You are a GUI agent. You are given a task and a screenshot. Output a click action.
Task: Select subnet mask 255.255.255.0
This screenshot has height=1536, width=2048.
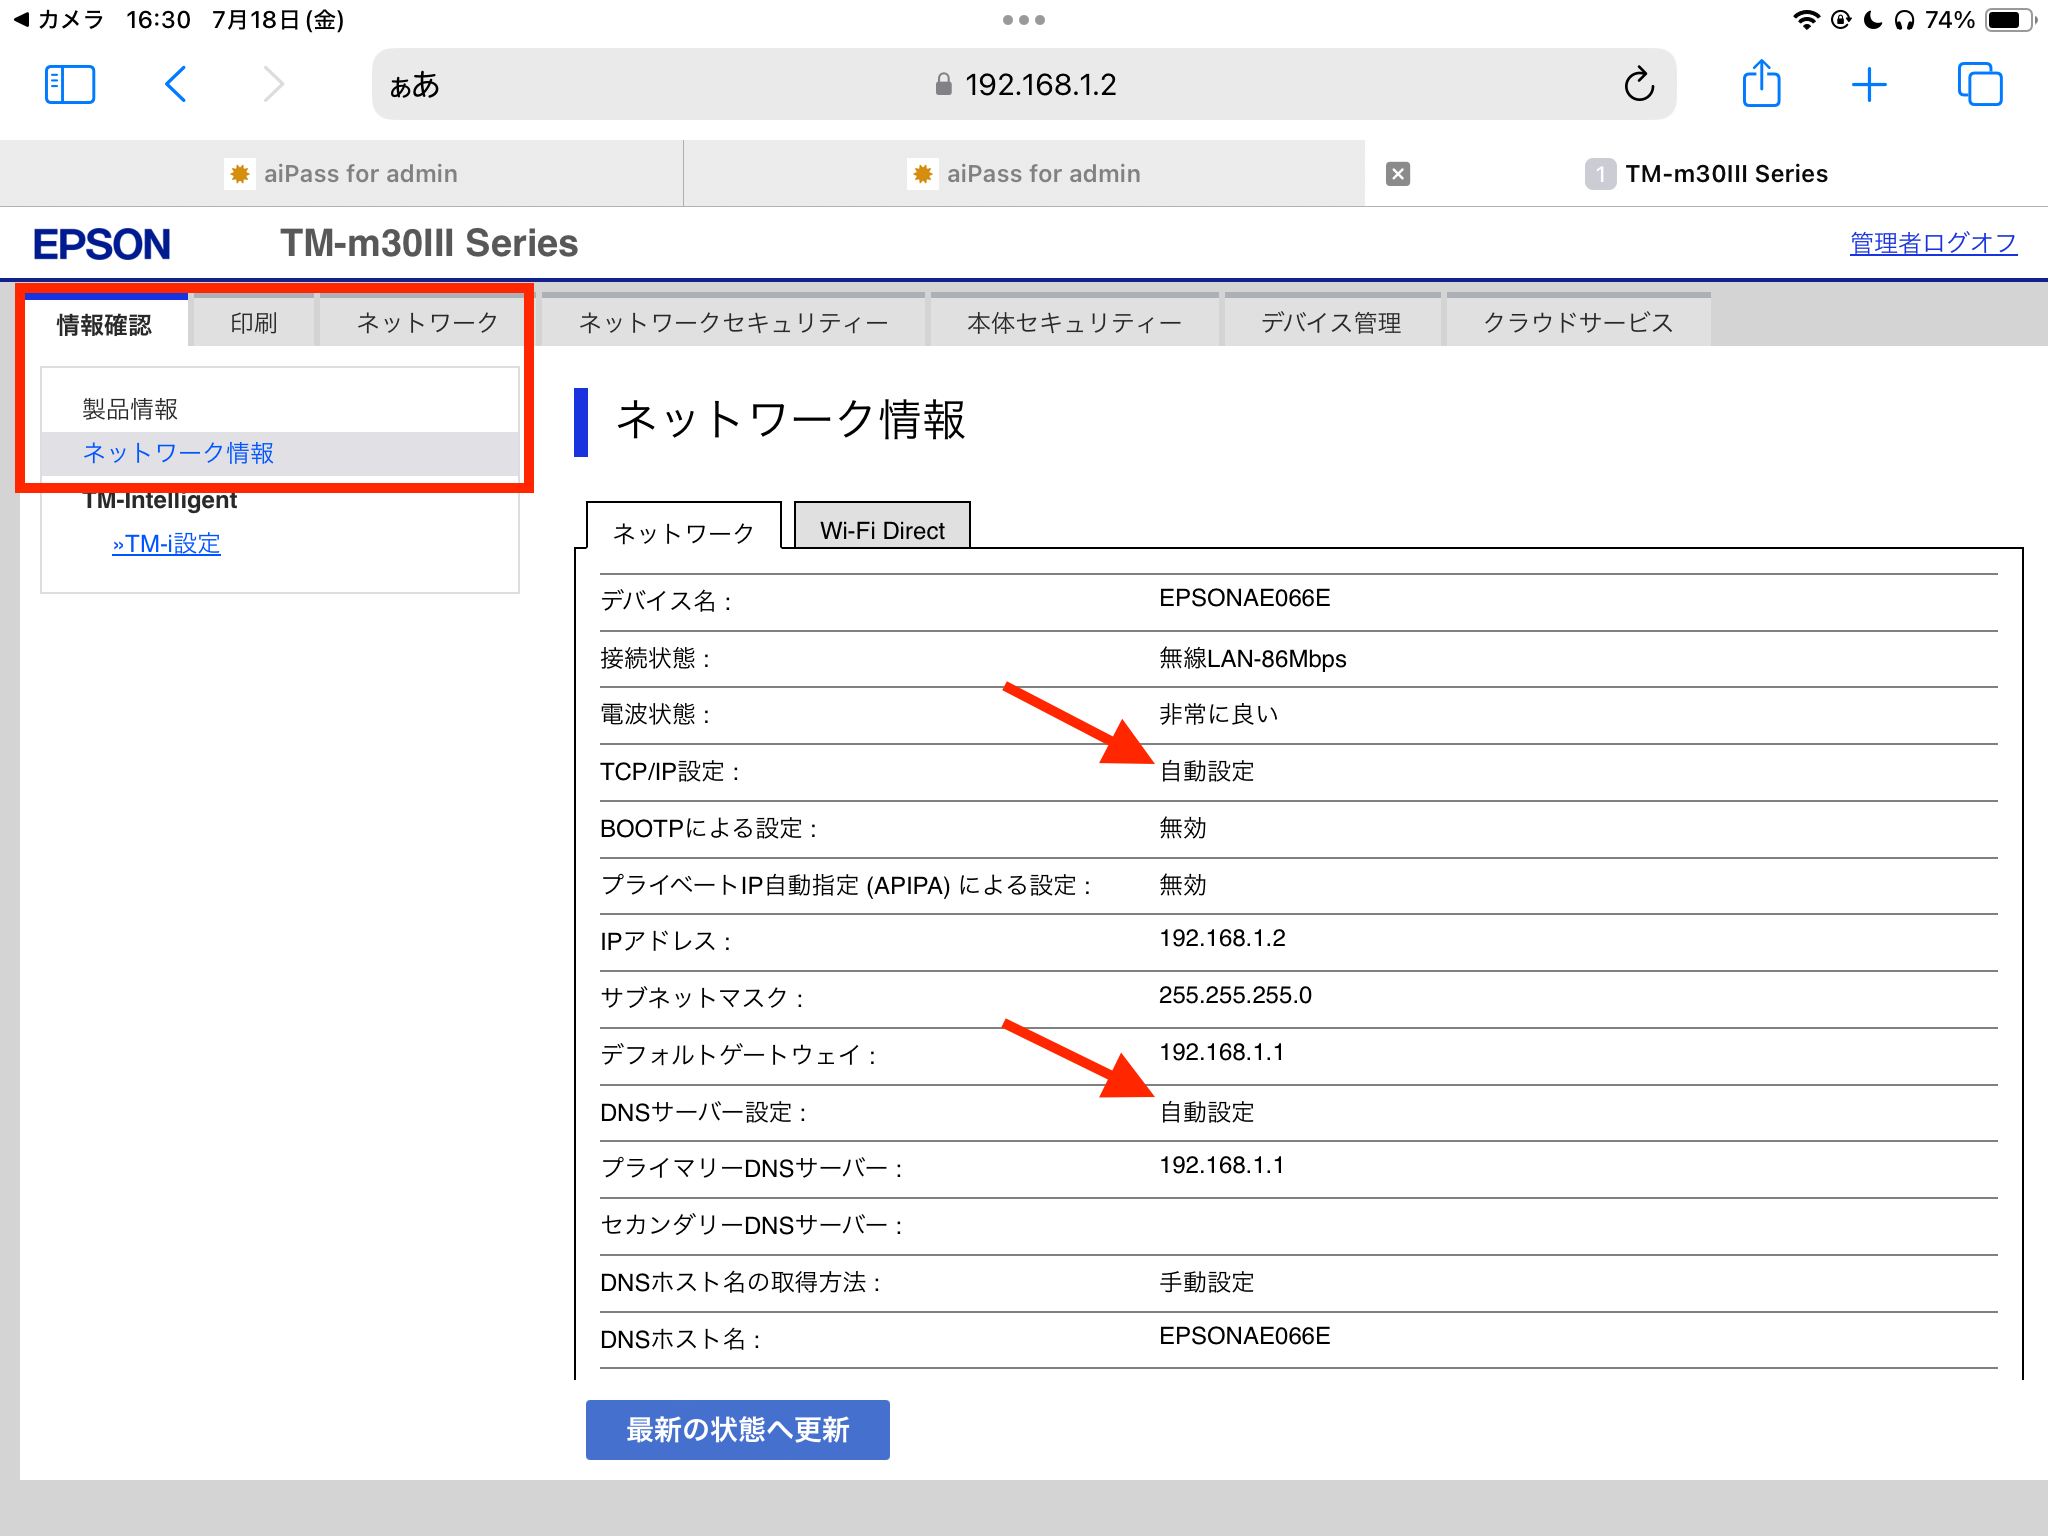[1235, 995]
